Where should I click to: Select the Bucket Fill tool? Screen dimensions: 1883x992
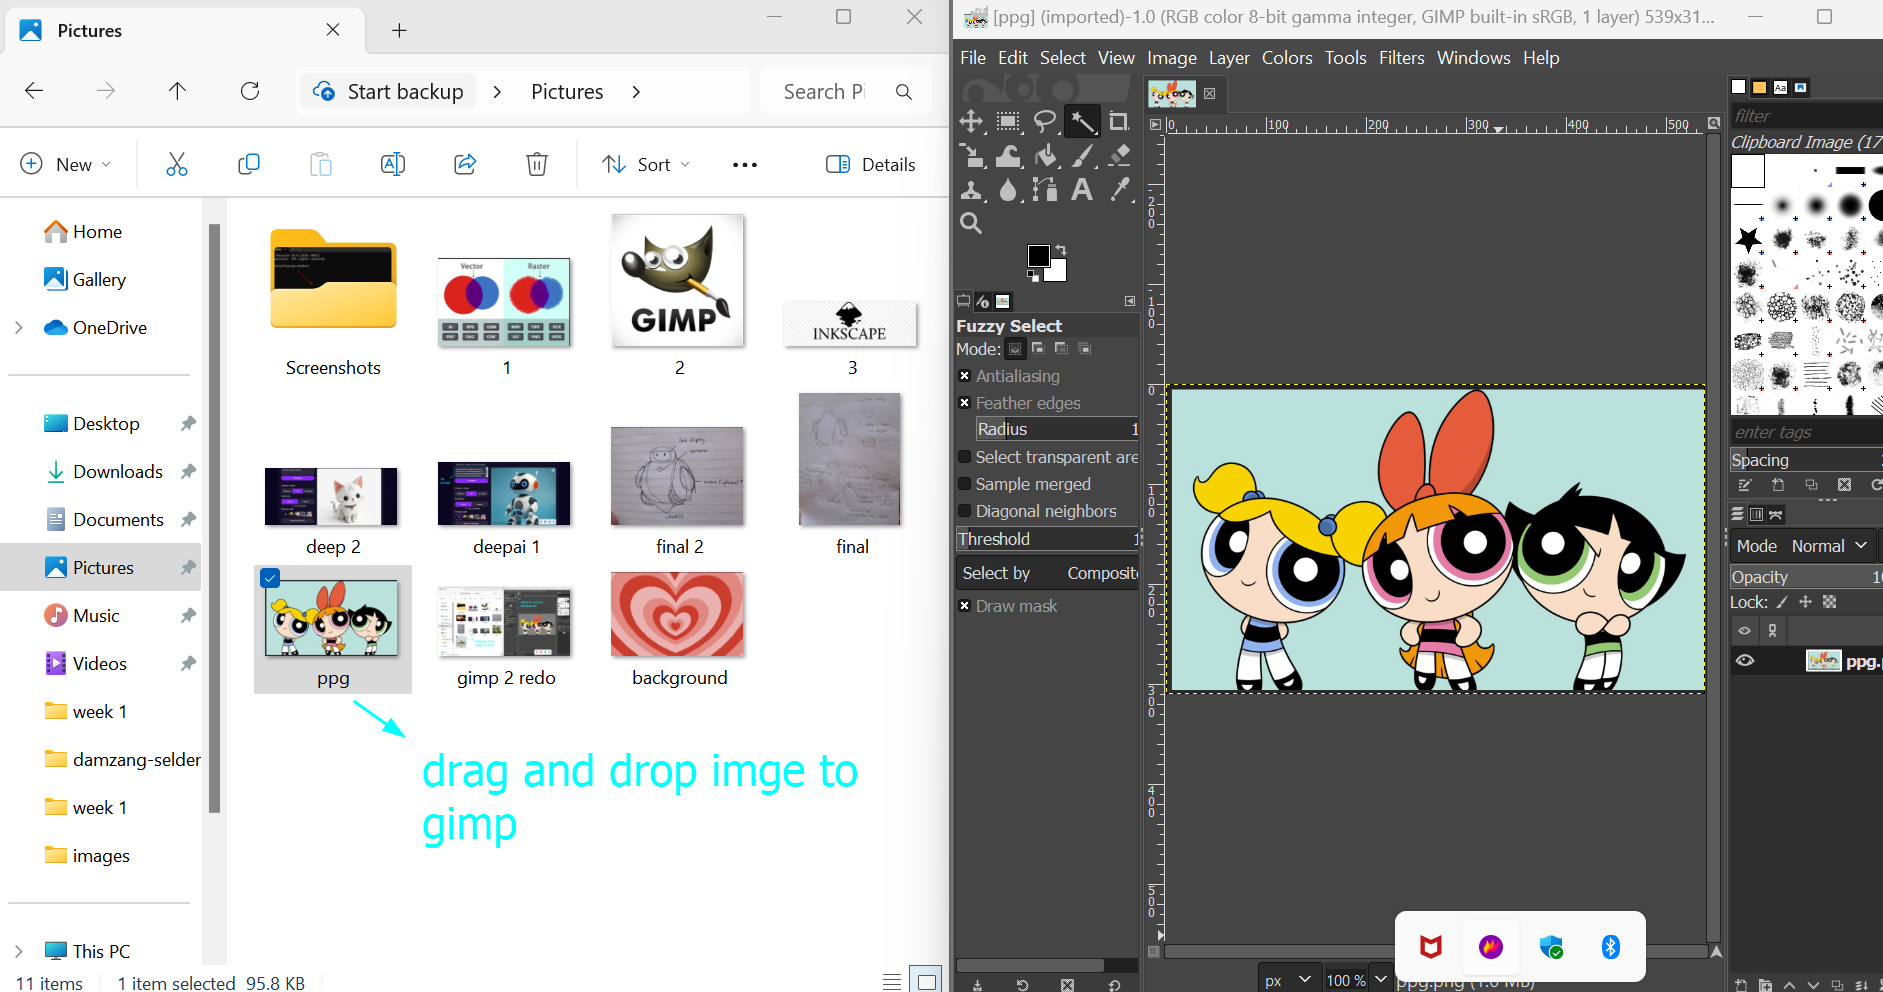1045,156
